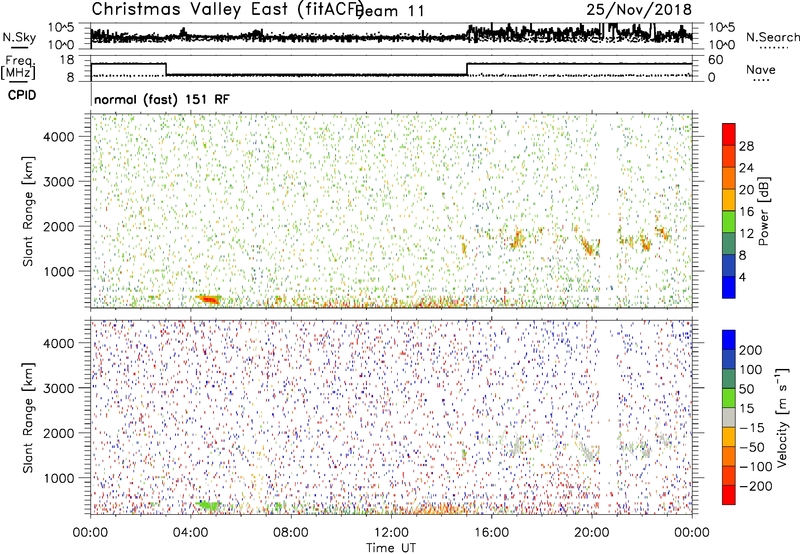The image size is (800, 554).
Task: Click the blue swatch at Power colorbar bottom
Action: (729, 287)
